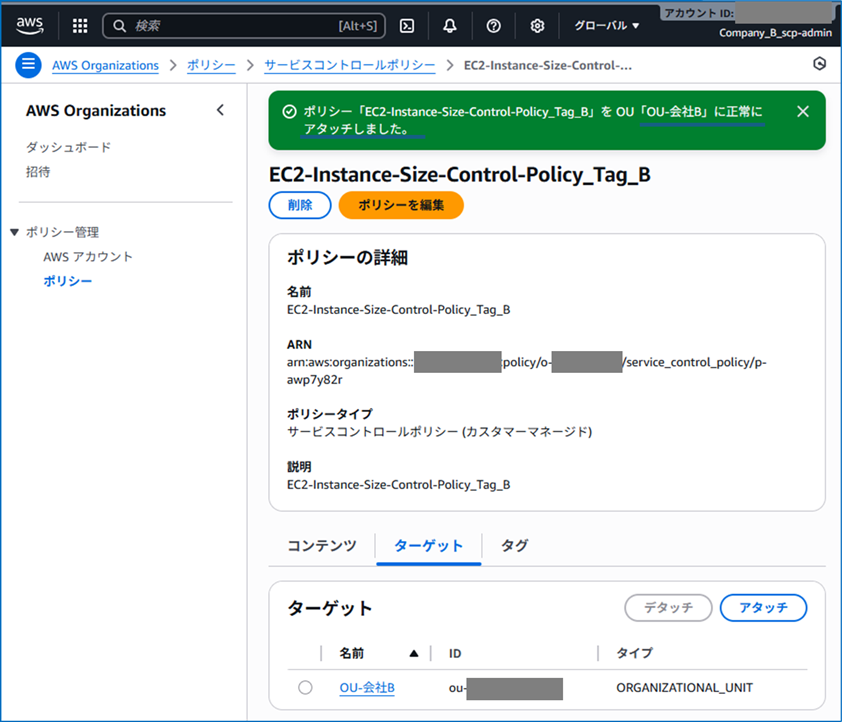Open the notifications bell

450,26
